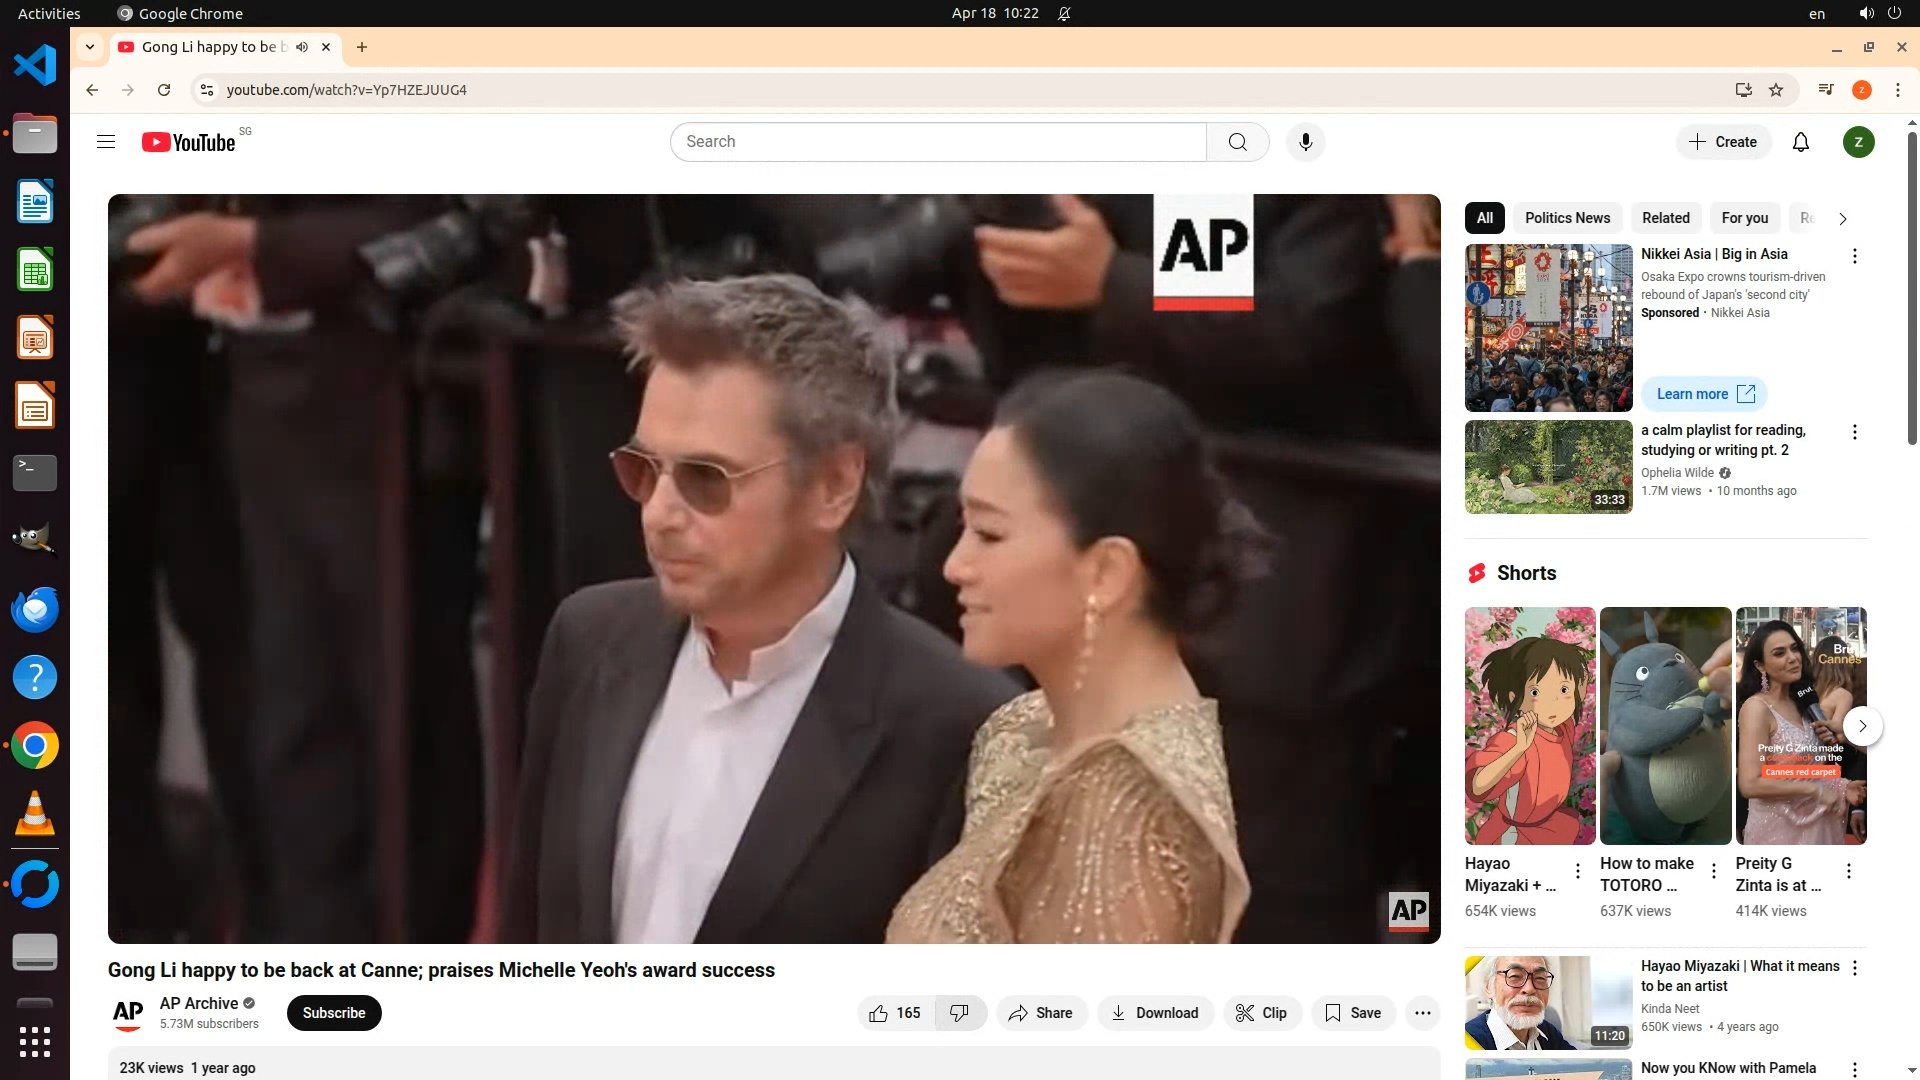Open the notifications bell
1920x1080 pixels.
tap(1800, 142)
